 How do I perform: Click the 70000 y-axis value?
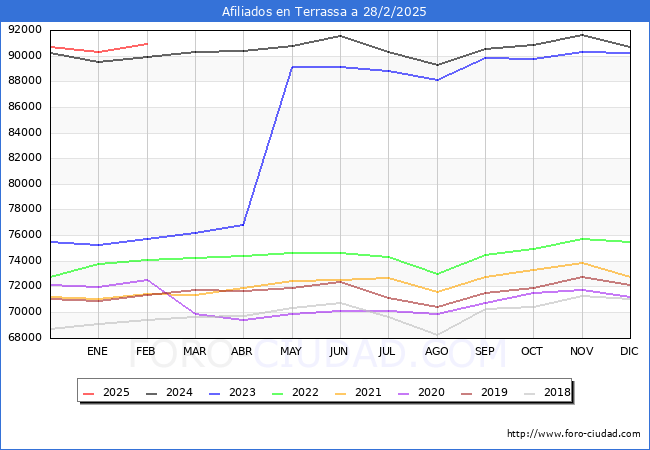point(25,312)
